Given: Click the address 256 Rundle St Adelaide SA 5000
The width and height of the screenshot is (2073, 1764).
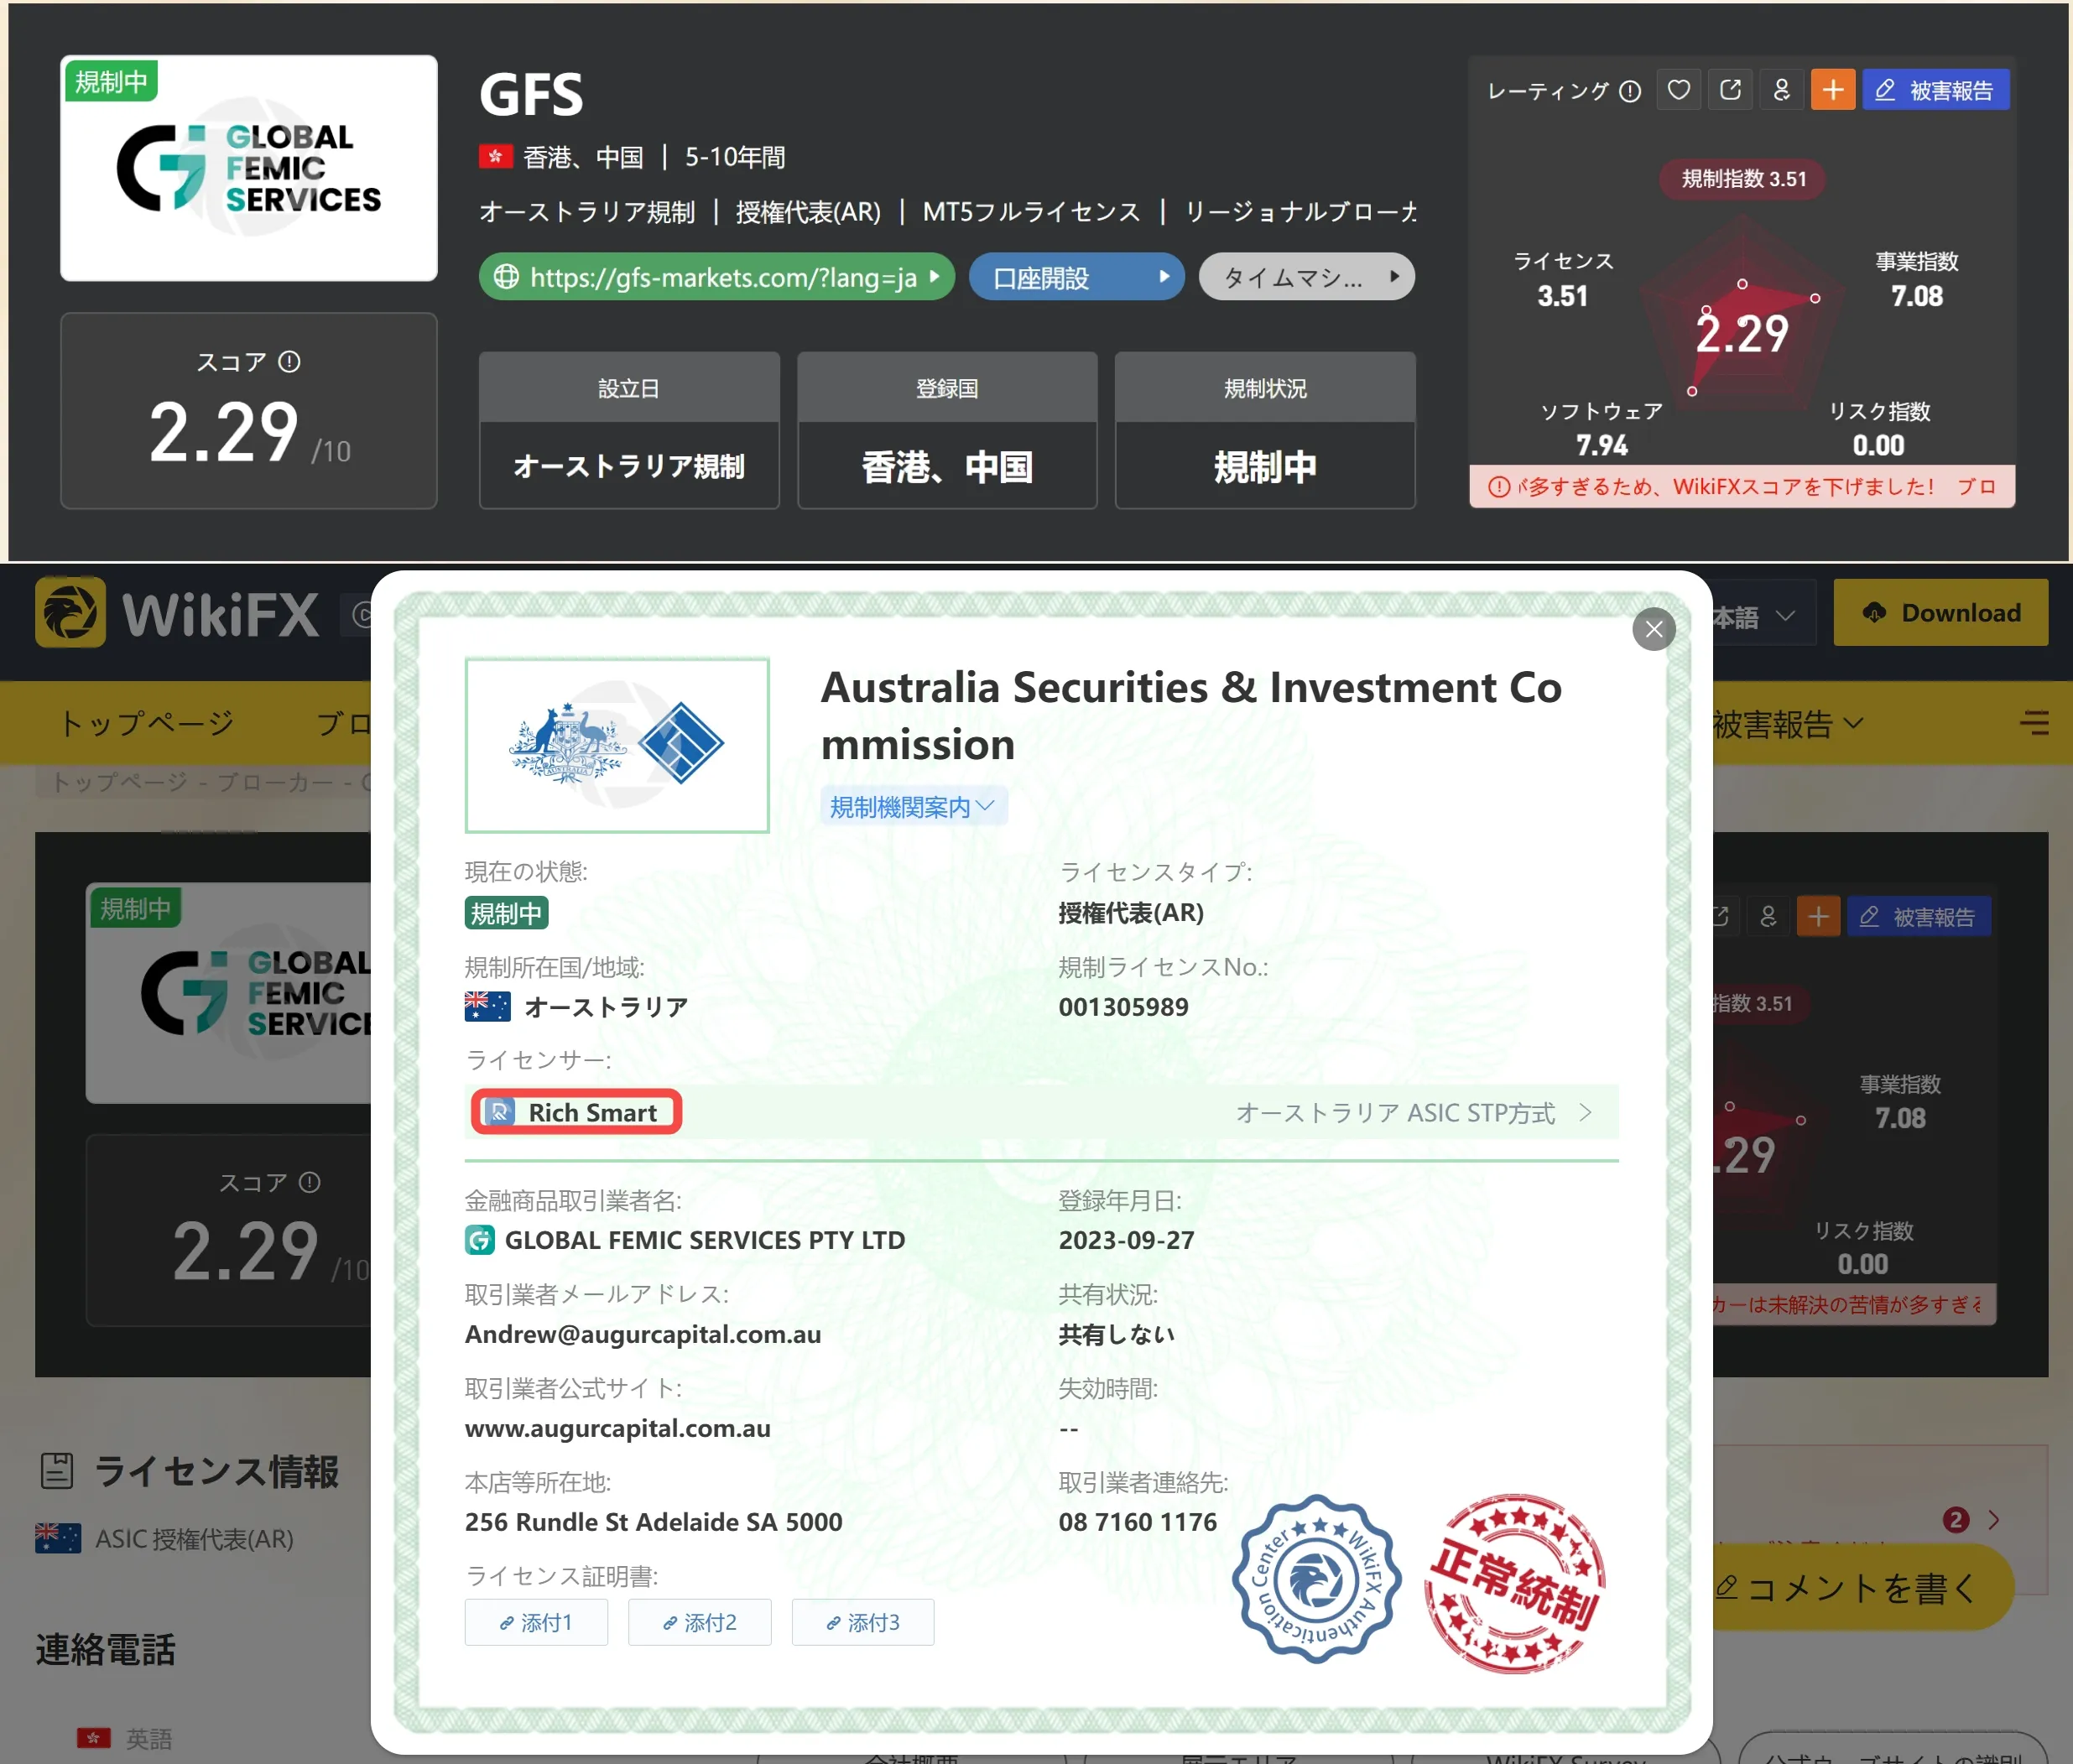Looking at the screenshot, I should point(654,1522).
